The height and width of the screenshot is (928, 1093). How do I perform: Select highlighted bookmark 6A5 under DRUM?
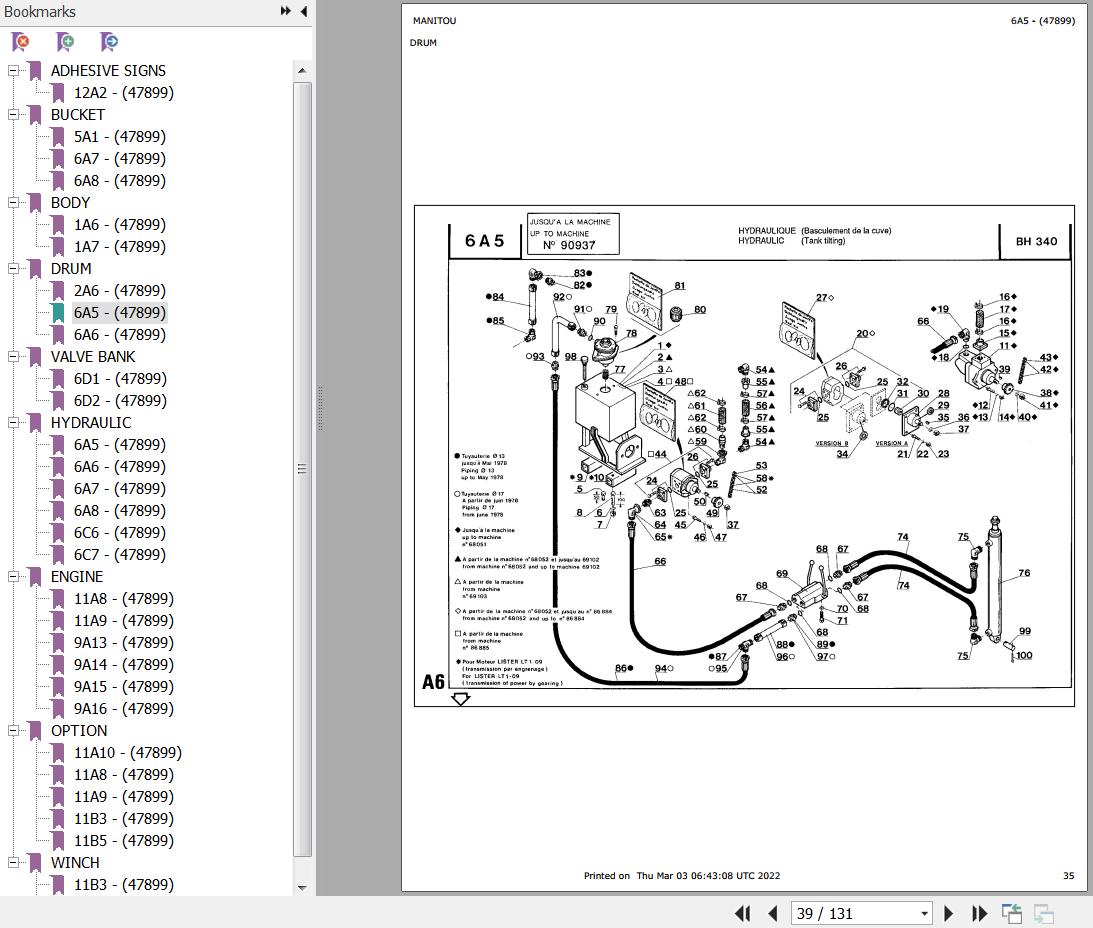click(120, 312)
